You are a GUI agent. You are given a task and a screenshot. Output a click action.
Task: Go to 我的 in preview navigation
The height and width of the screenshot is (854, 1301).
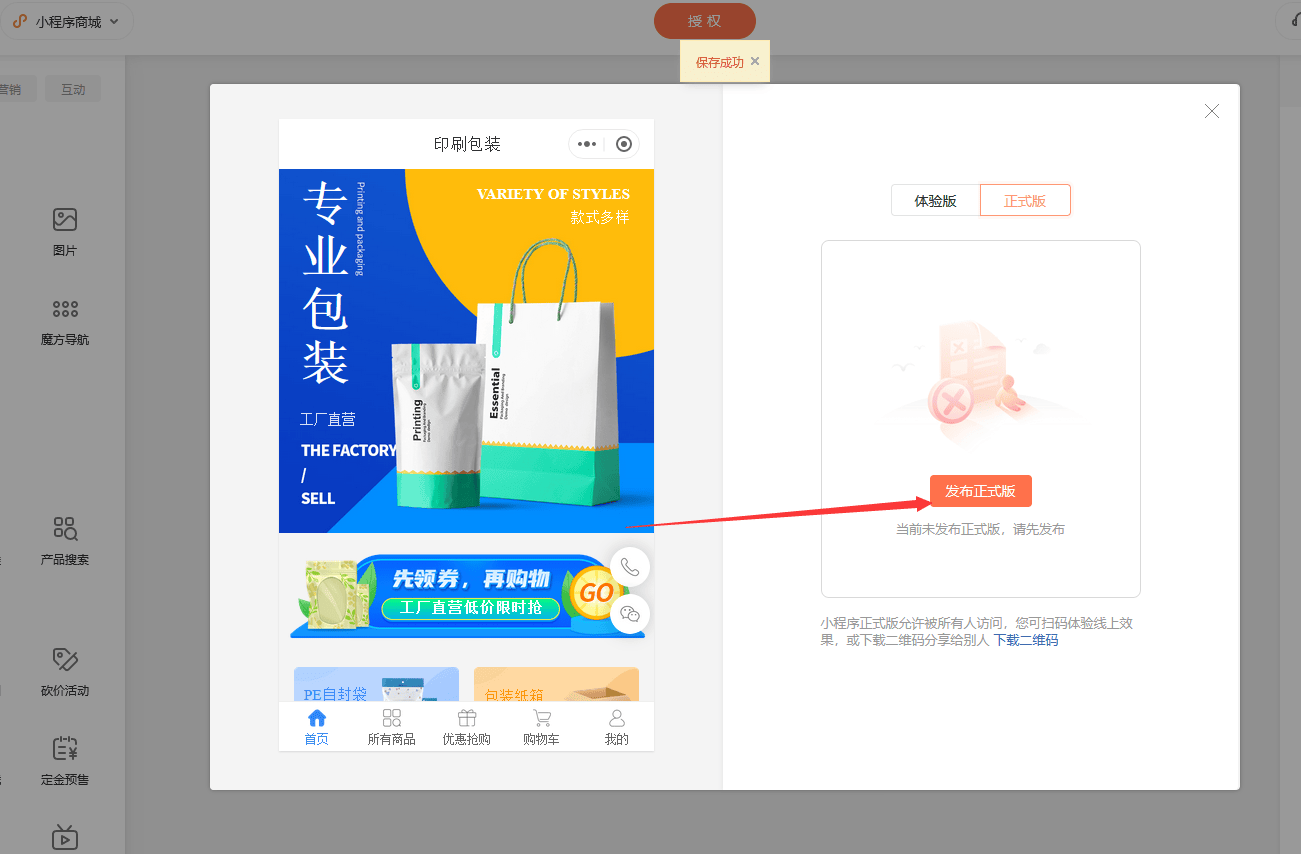click(x=617, y=727)
